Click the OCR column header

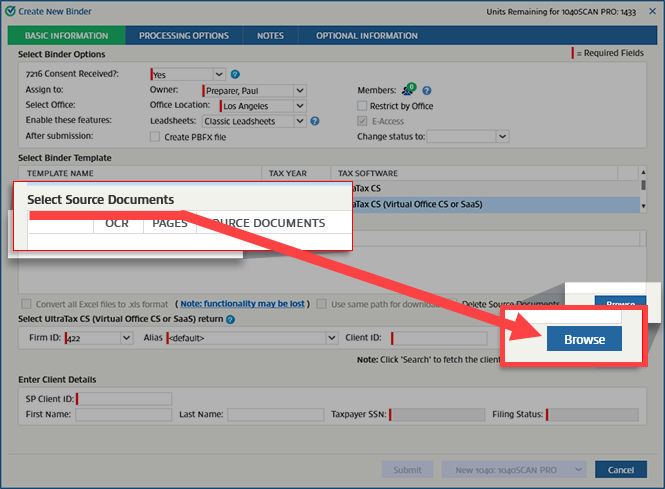pyautogui.click(x=117, y=223)
